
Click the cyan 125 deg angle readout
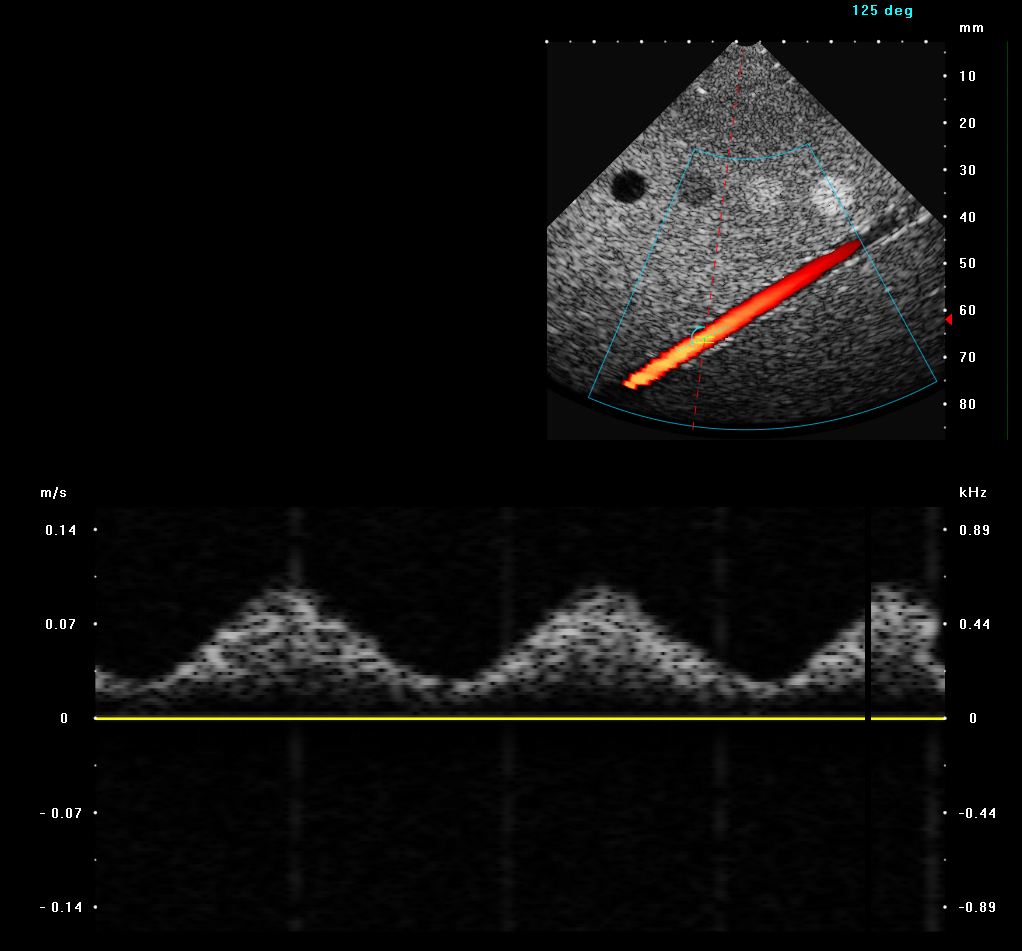(882, 11)
